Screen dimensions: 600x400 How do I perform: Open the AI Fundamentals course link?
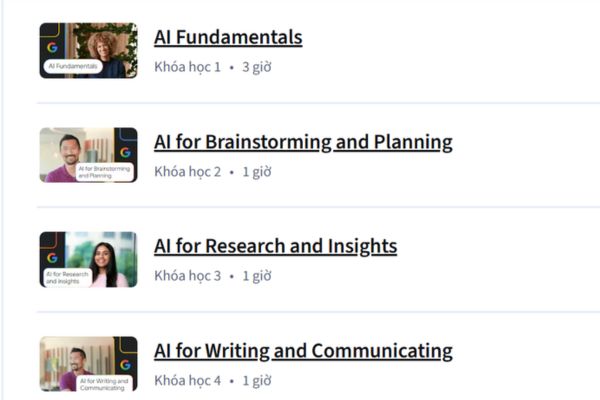coord(228,38)
